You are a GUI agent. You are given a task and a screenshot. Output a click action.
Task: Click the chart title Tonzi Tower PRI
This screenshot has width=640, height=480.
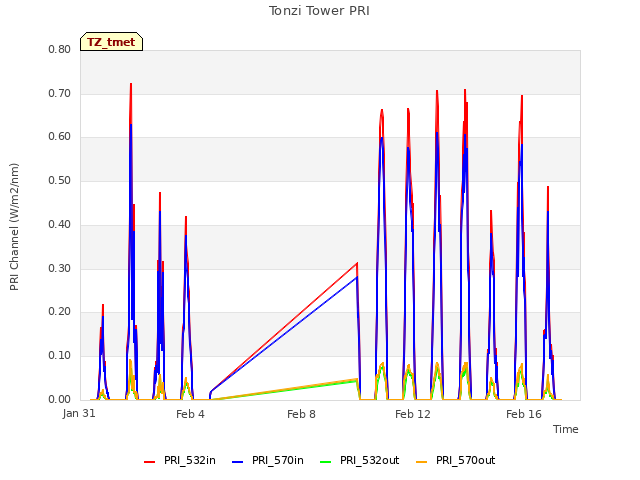(x=319, y=11)
